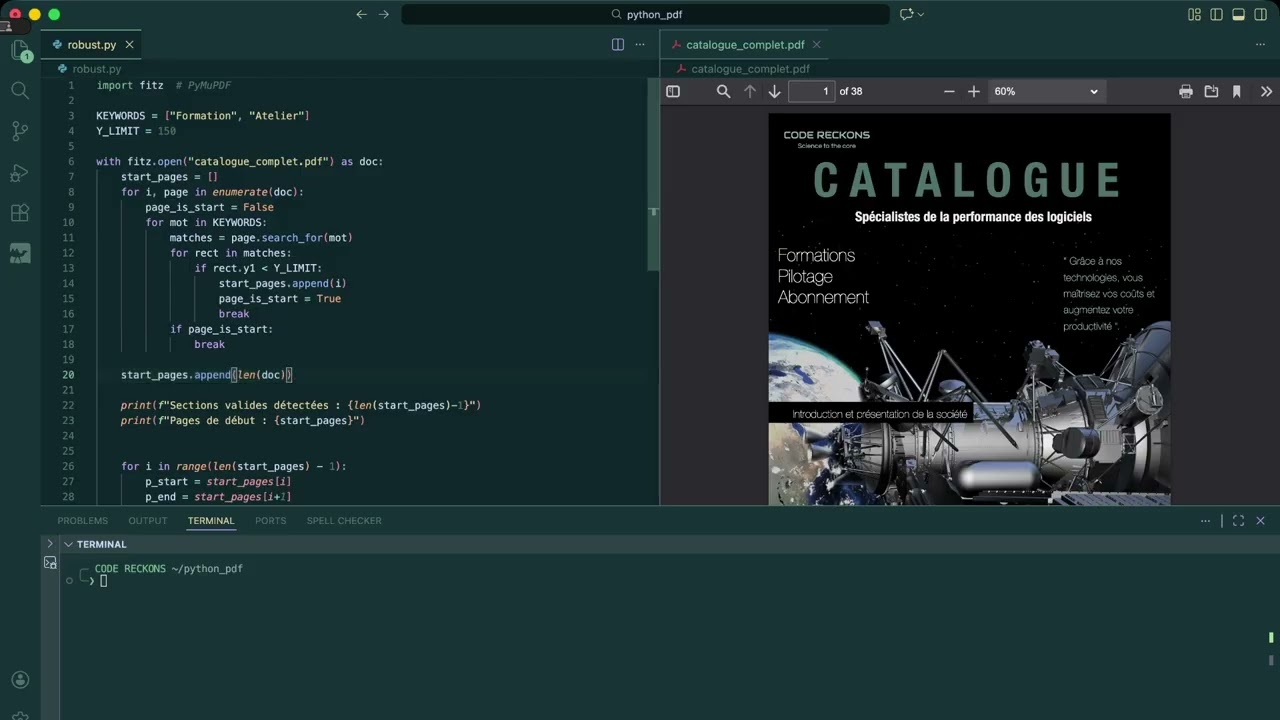Zoom out the PDF viewer

949,91
